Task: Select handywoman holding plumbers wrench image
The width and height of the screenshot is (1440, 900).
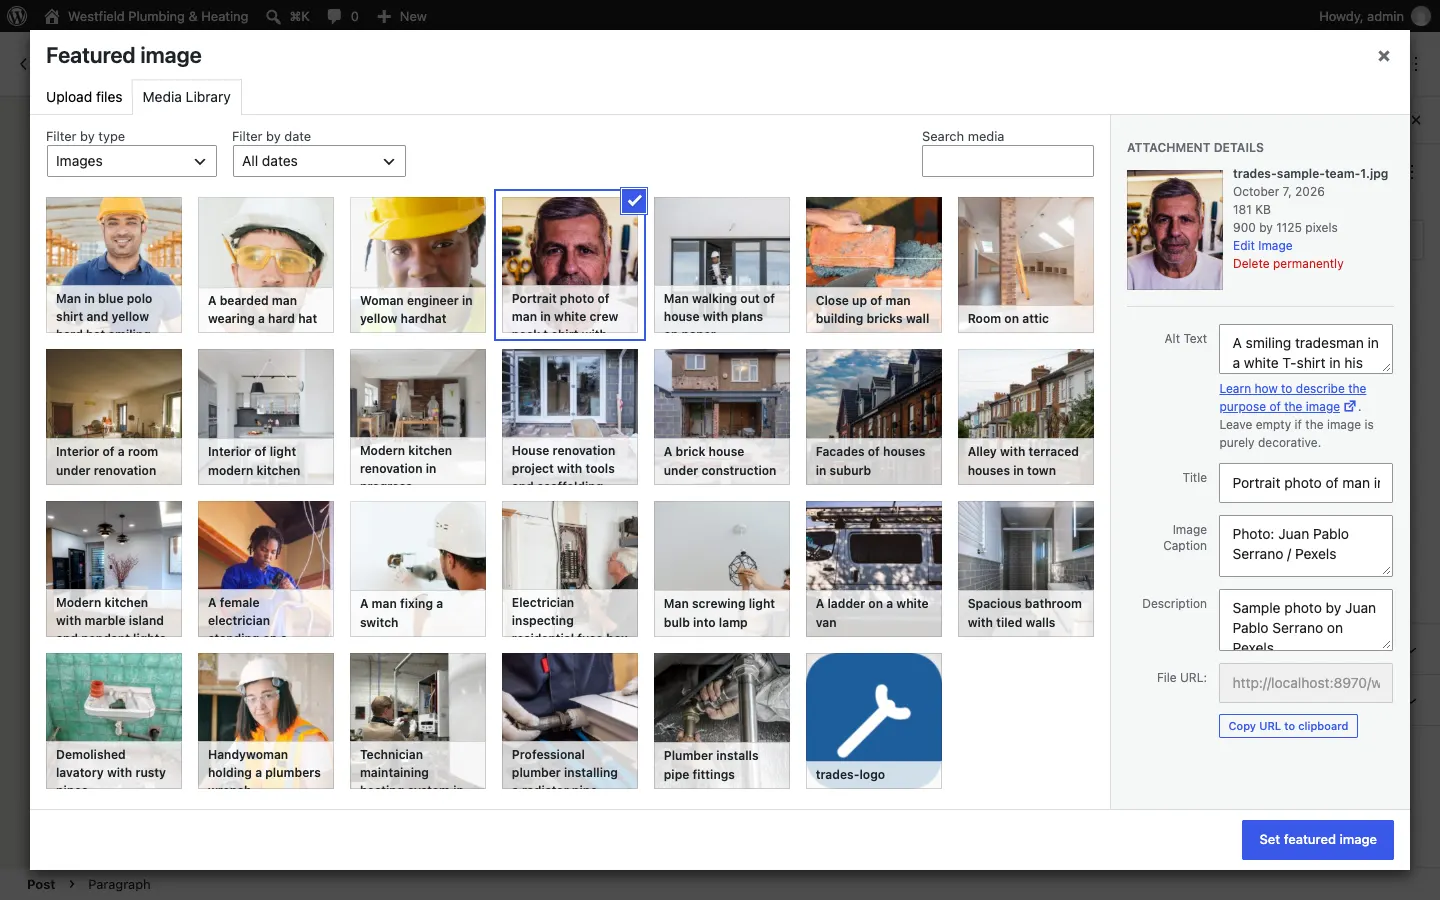Action: coord(266,721)
